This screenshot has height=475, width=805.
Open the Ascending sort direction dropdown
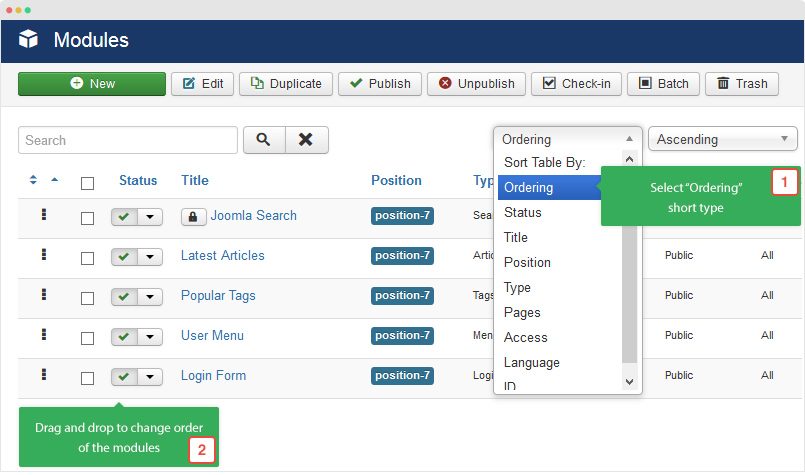(722, 140)
